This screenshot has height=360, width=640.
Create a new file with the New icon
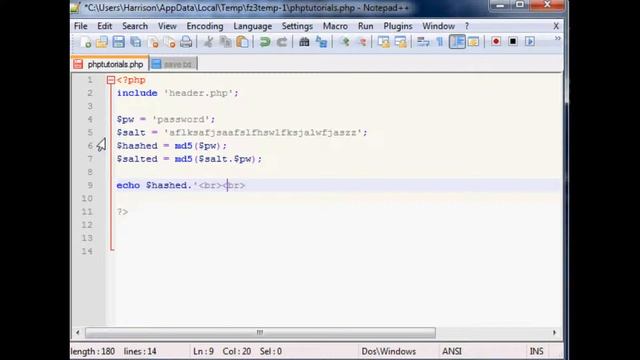pyautogui.click(x=85, y=42)
